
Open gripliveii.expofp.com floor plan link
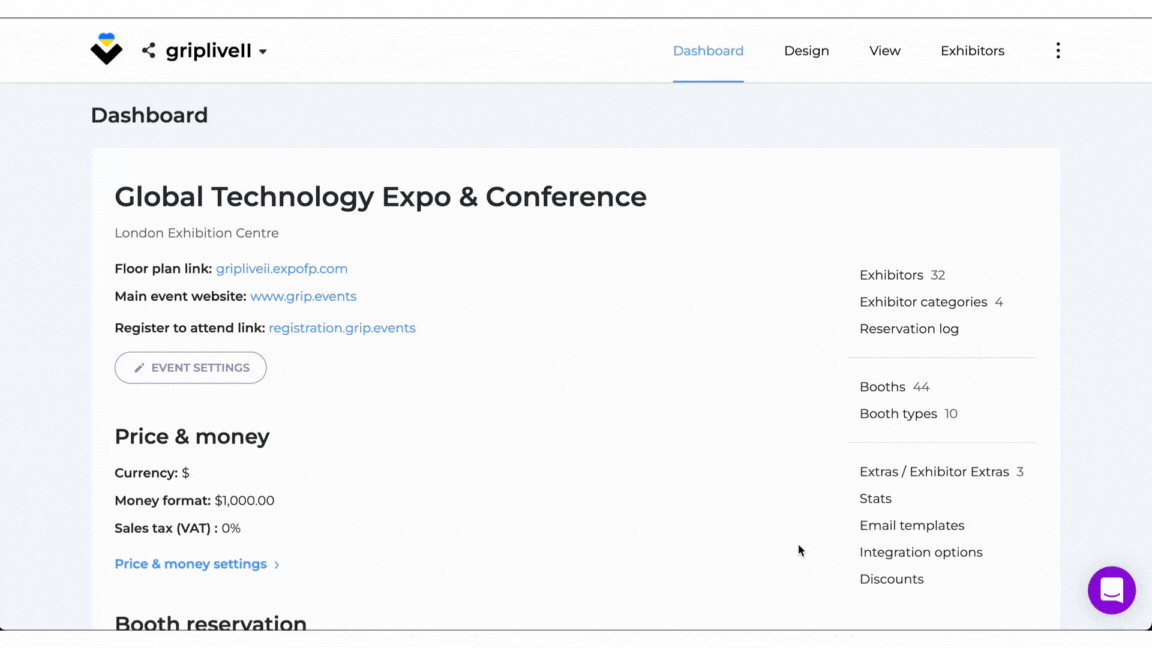[281, 269]
